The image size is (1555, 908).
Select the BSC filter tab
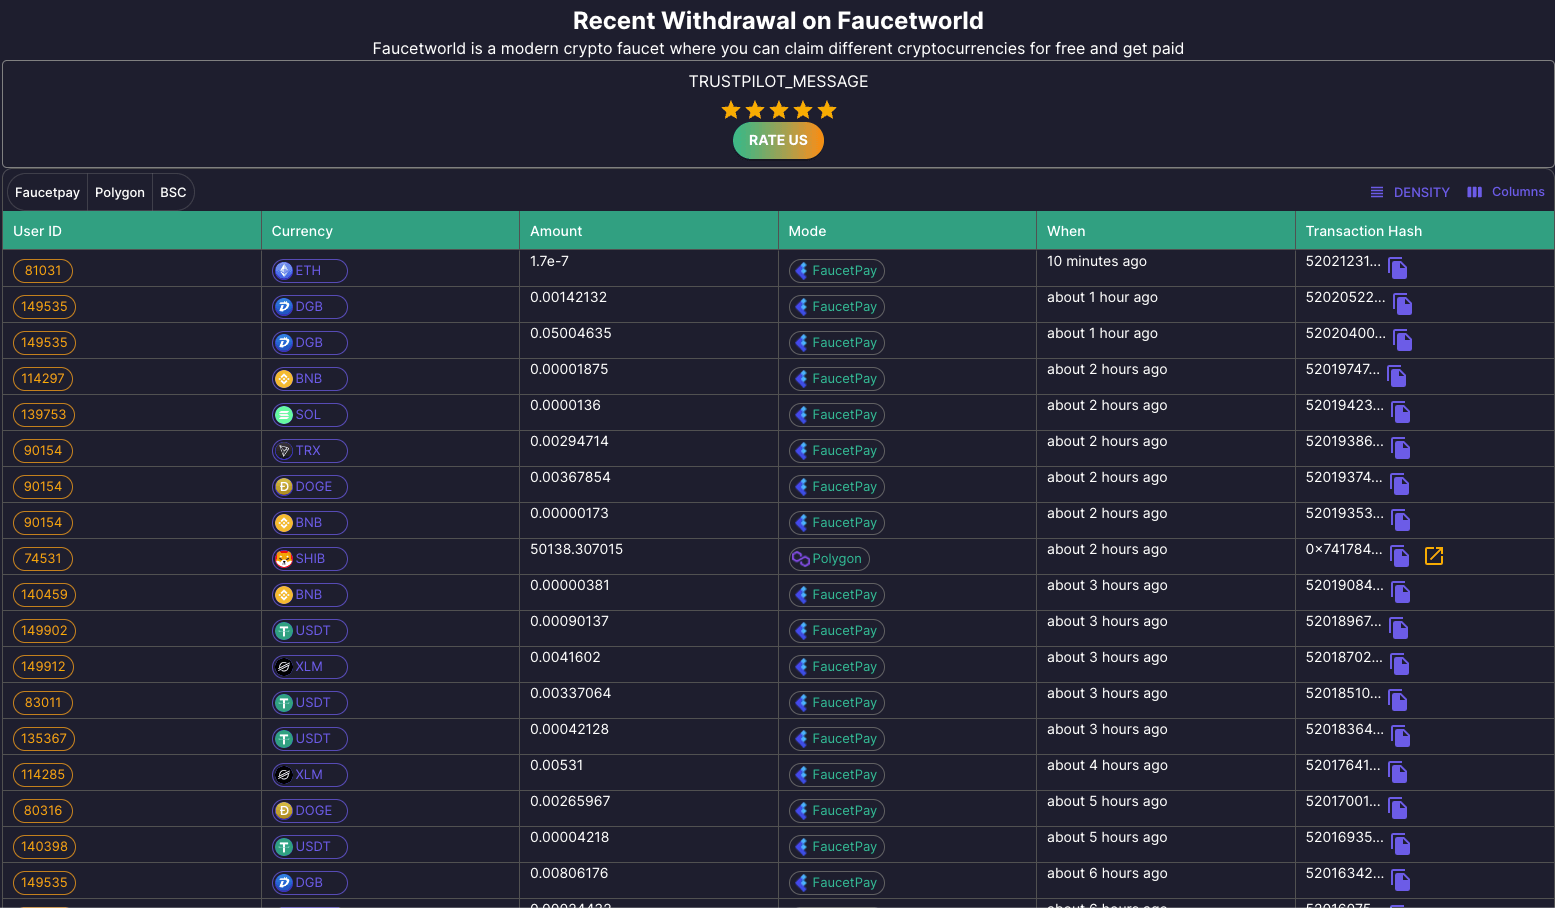coord(173,192)
